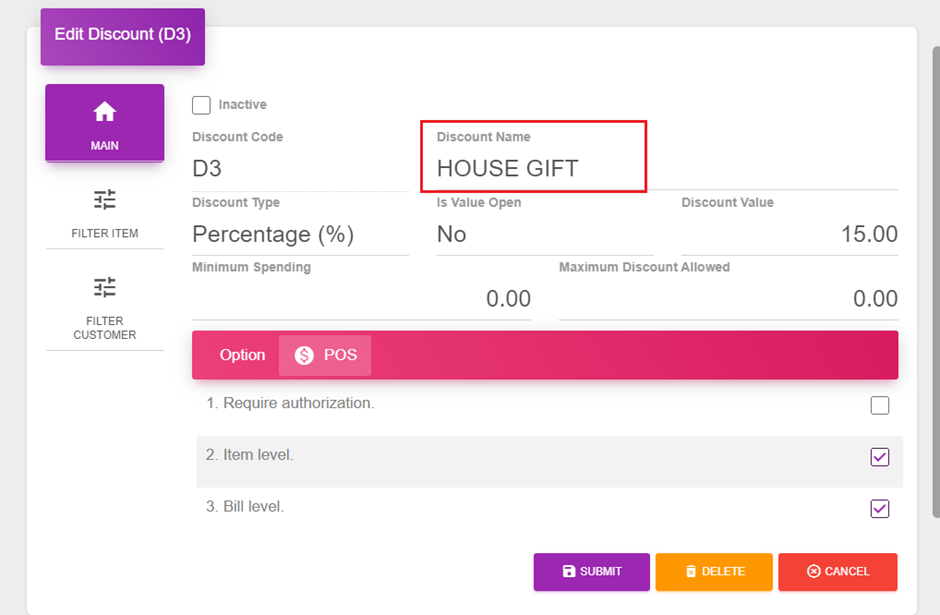Click the Filter Customer sliders icon

[x=104, y=288]
